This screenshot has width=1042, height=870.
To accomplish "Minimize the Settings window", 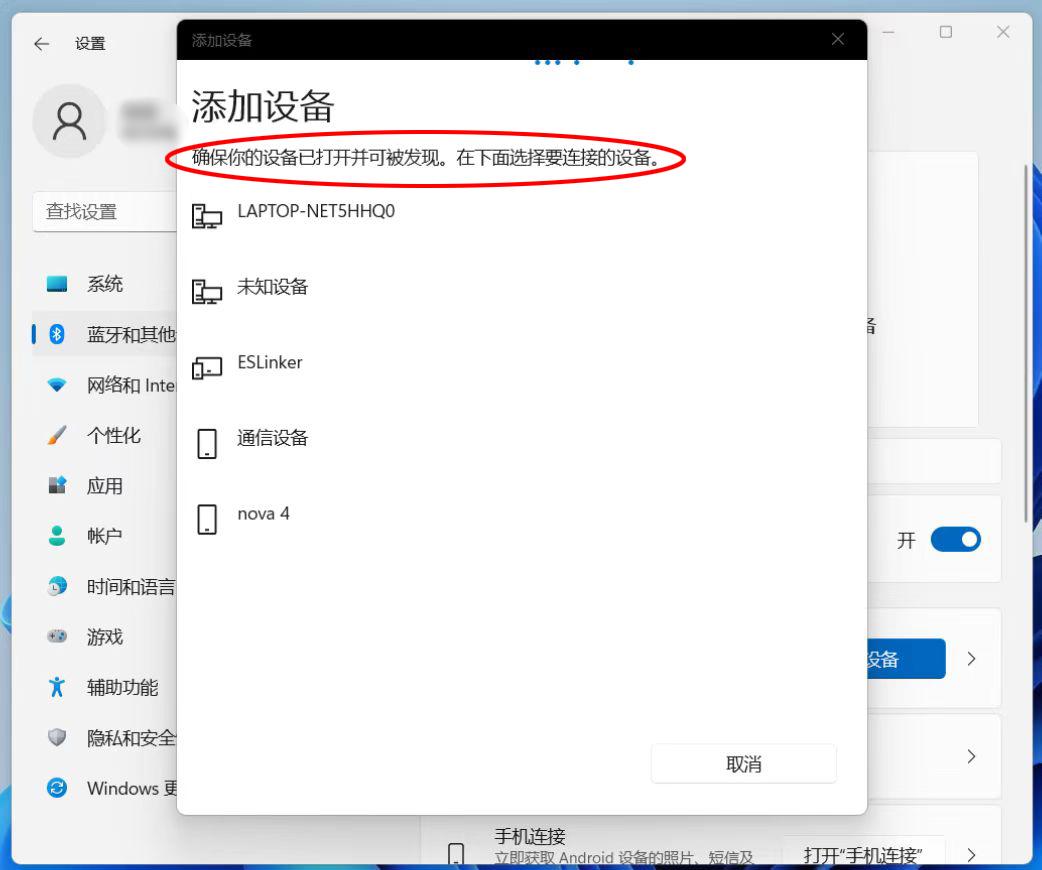I will [x=888, y=32].
